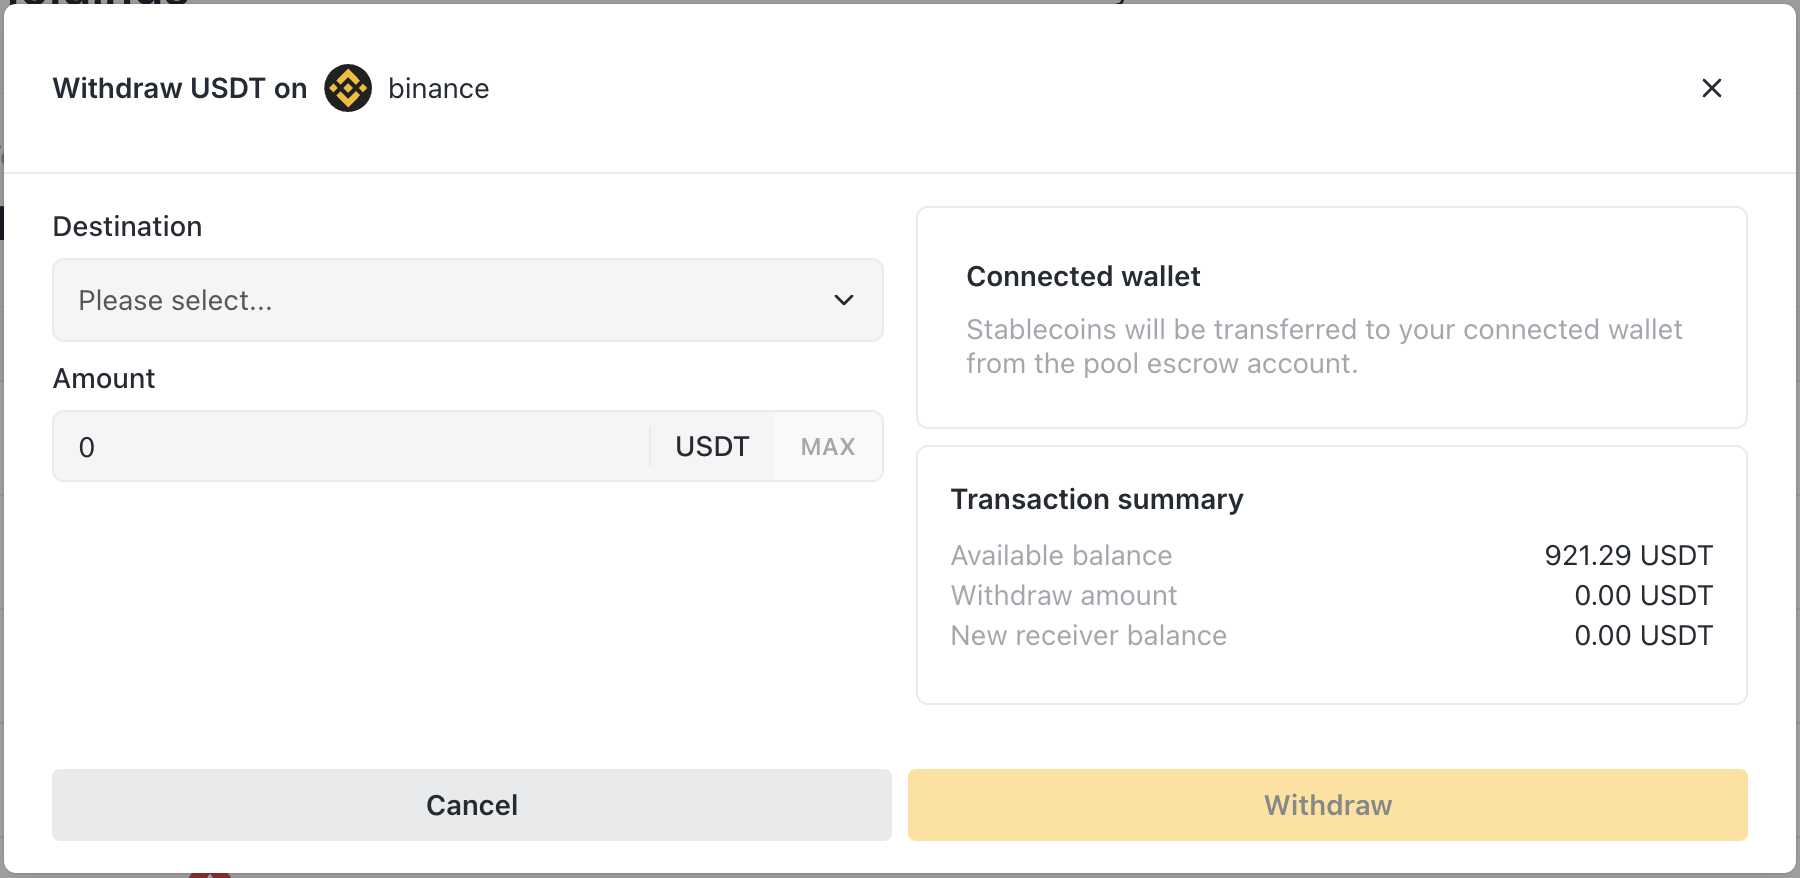Click the Amount field label
This screenshot has height=878, width=1800.
[104, 379]
